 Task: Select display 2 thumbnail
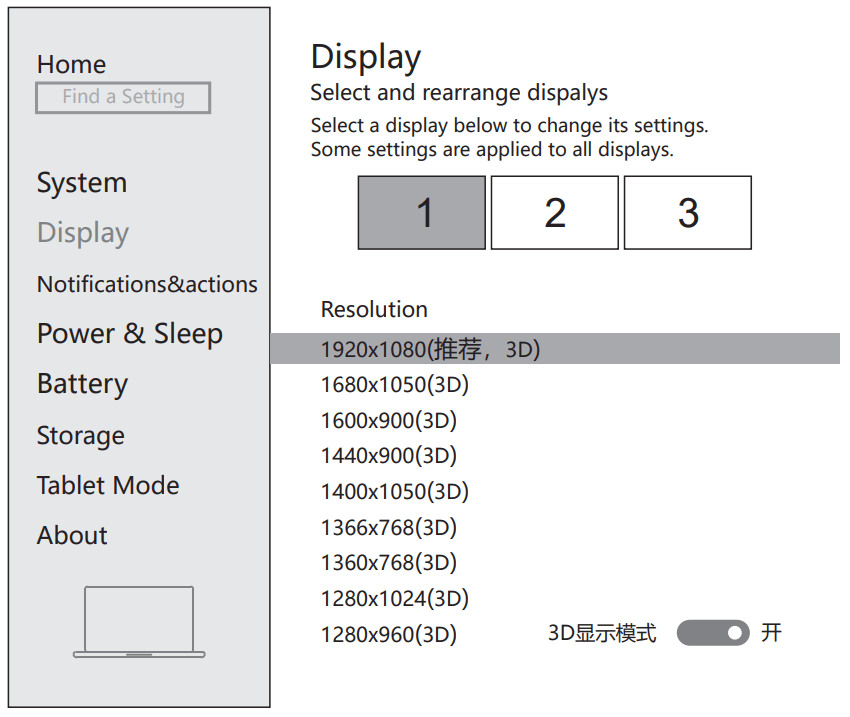coord(555,212)
